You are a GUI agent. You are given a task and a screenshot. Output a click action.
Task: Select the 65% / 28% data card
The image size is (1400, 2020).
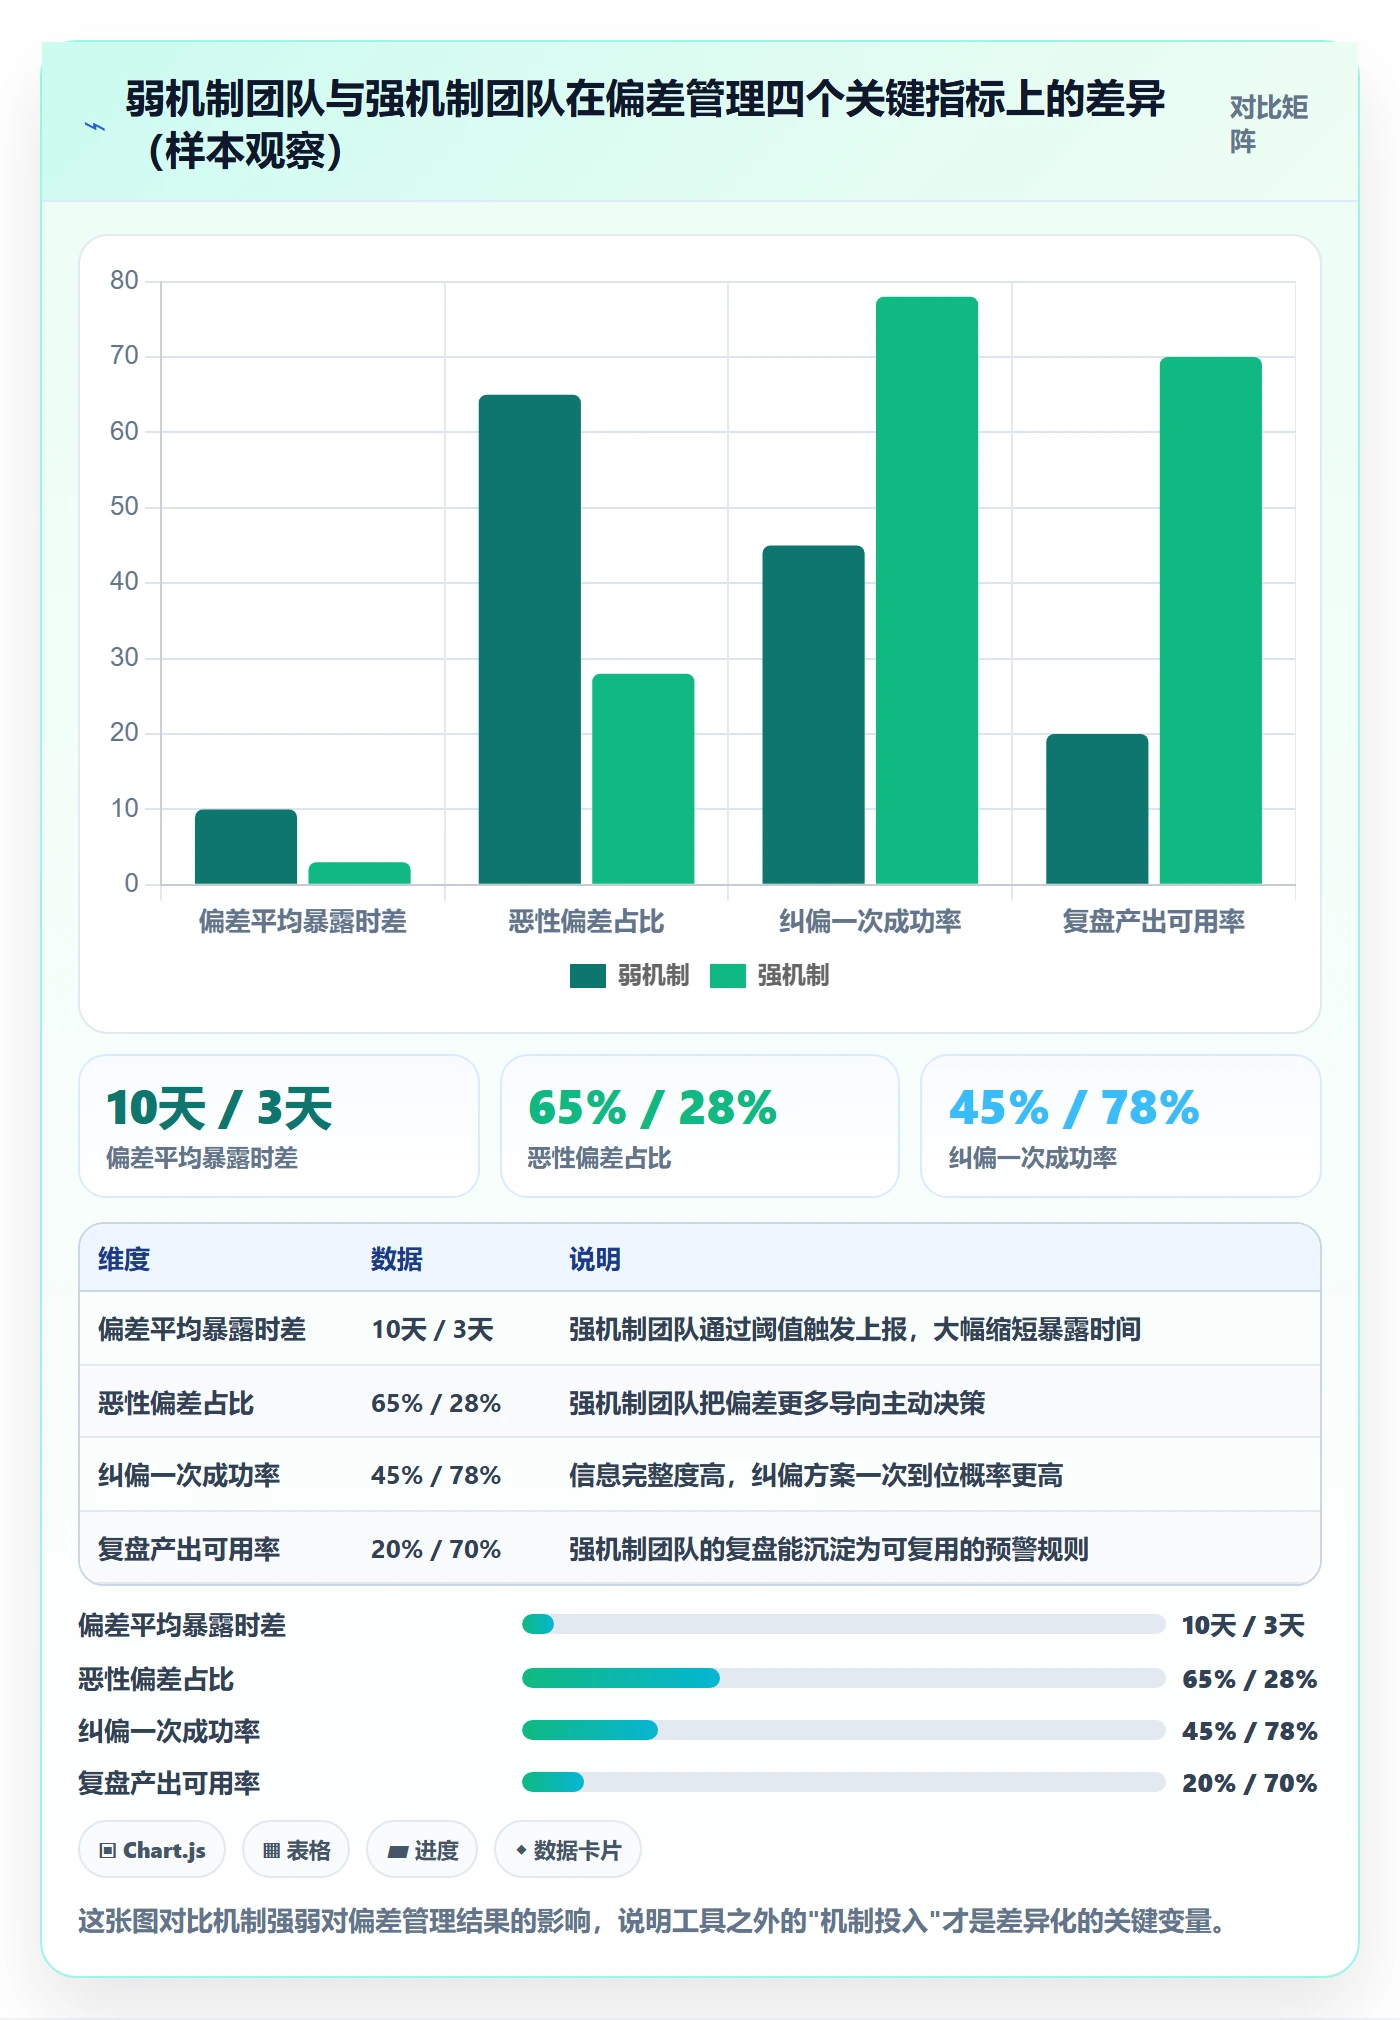700,1126
